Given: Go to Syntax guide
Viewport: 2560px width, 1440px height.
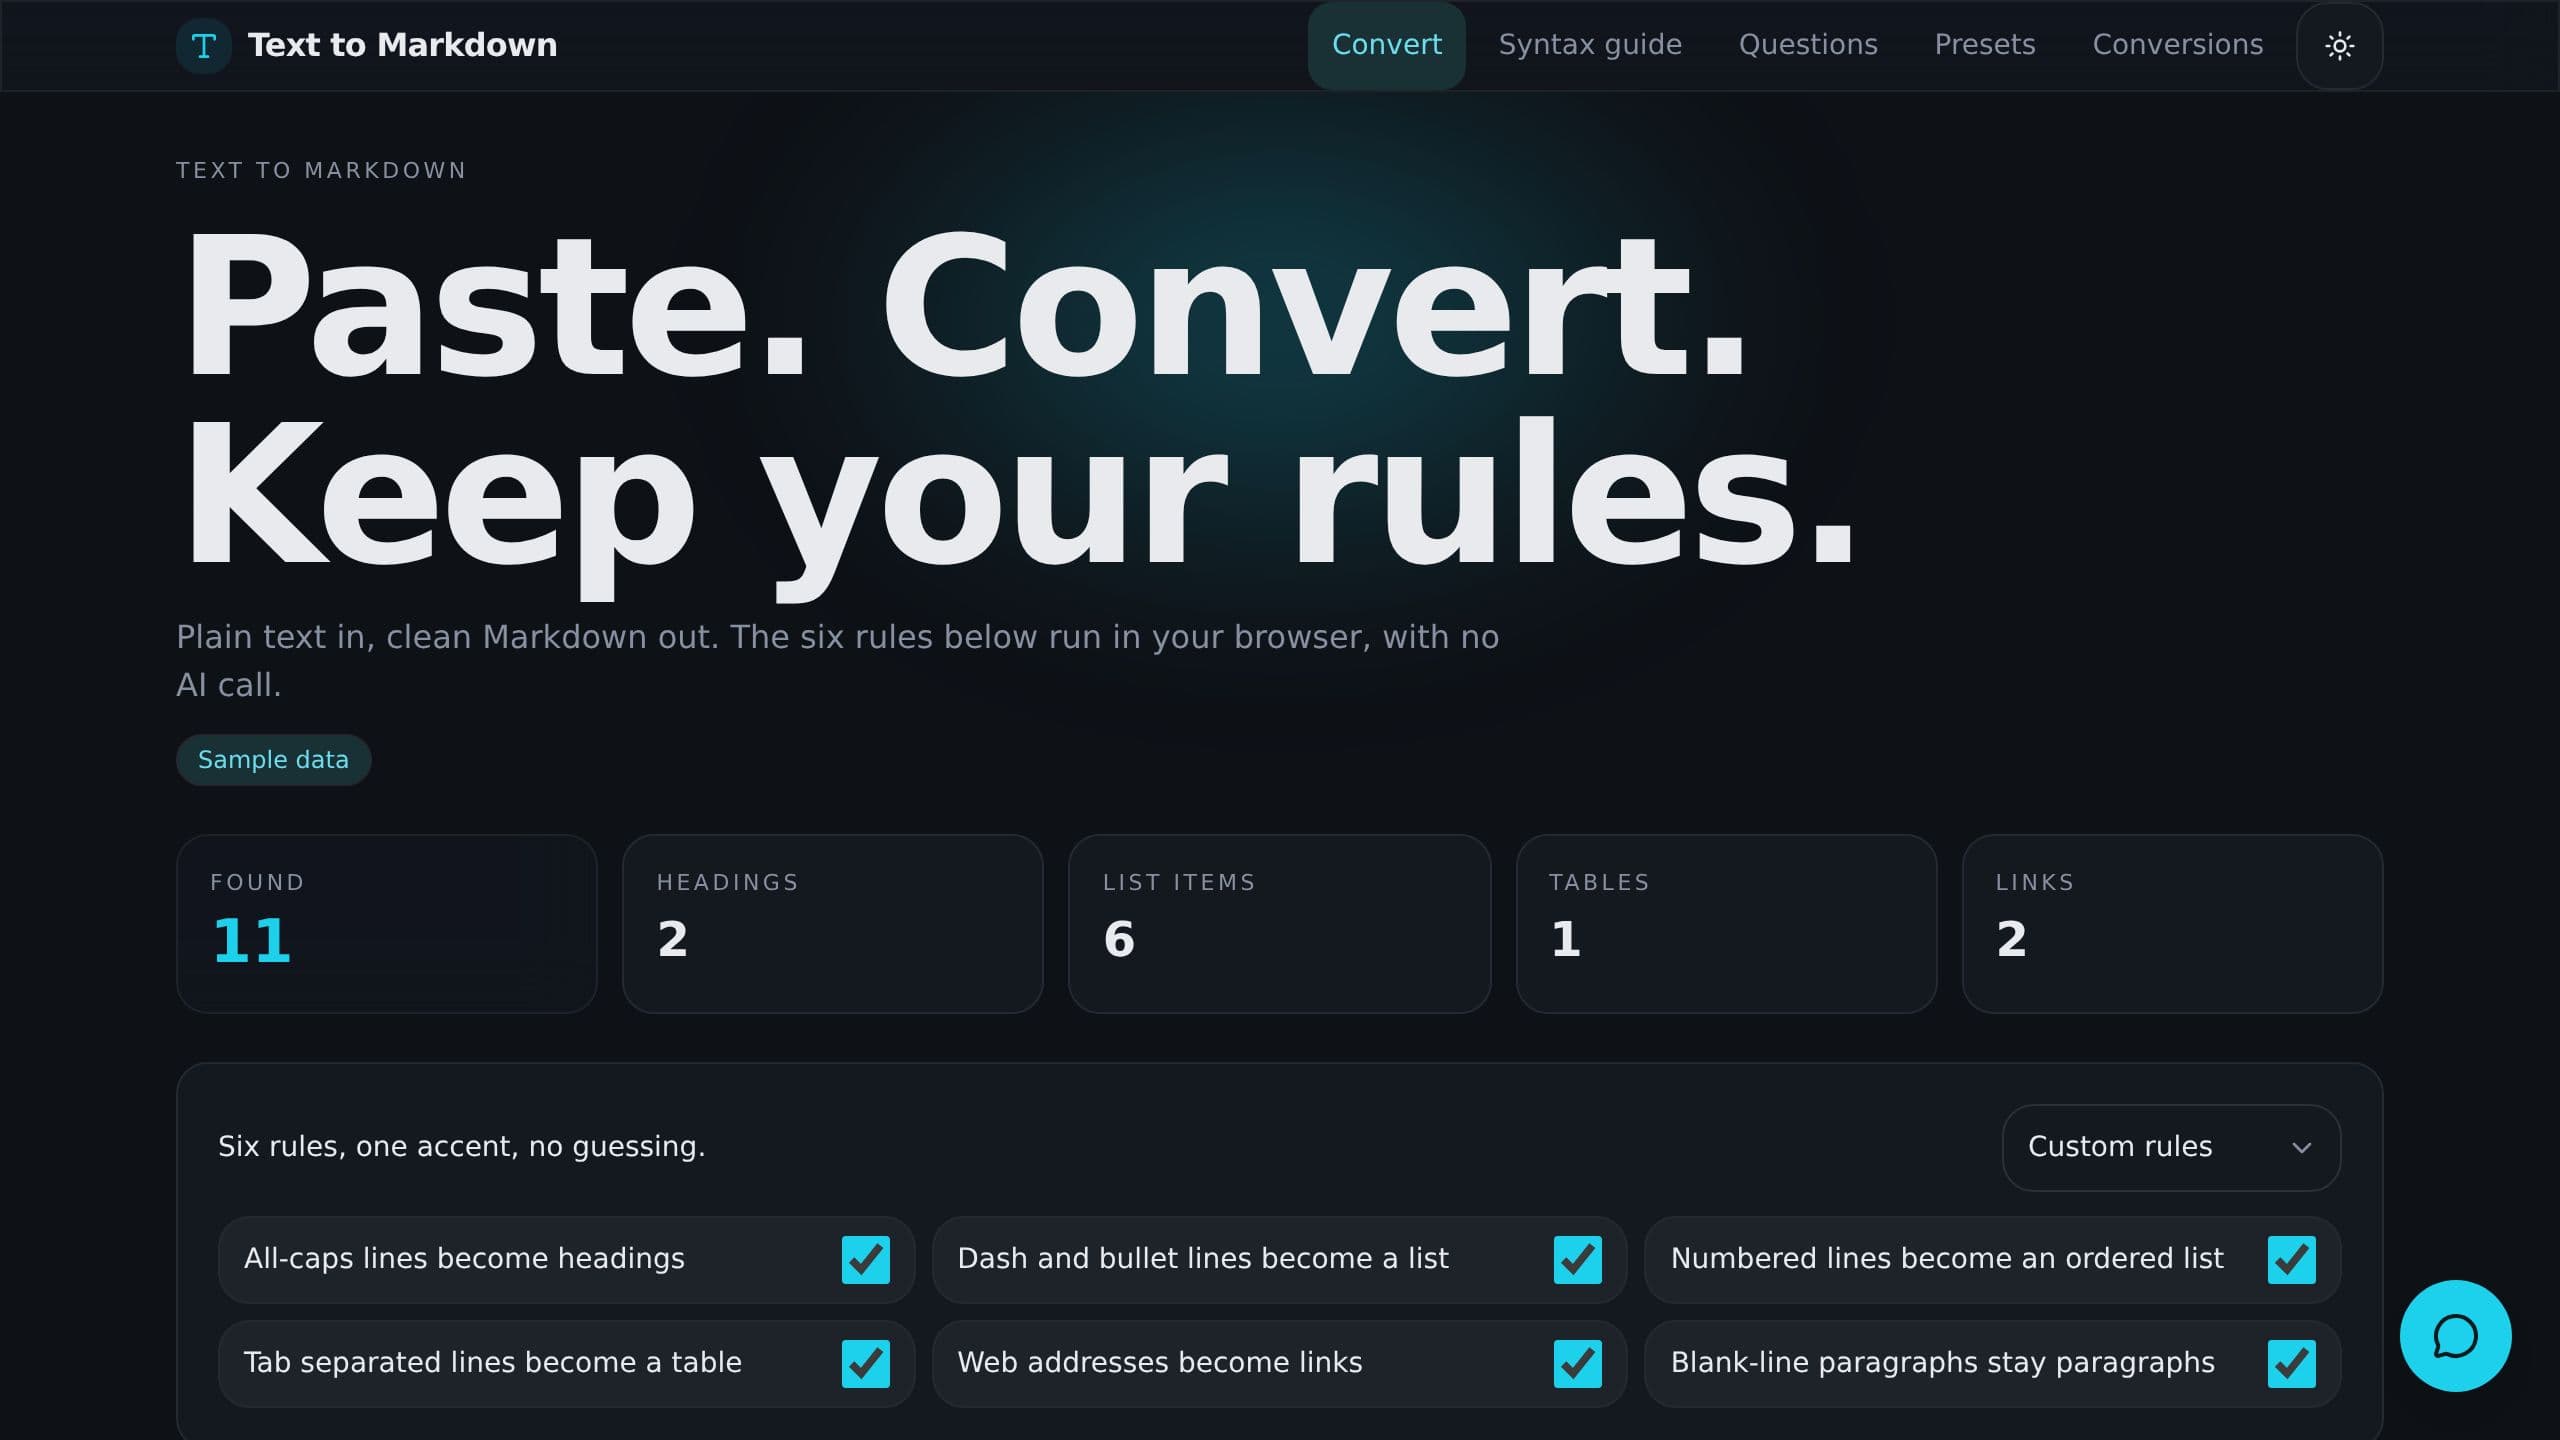Looking at the screenshot, I should point(1590,46).
